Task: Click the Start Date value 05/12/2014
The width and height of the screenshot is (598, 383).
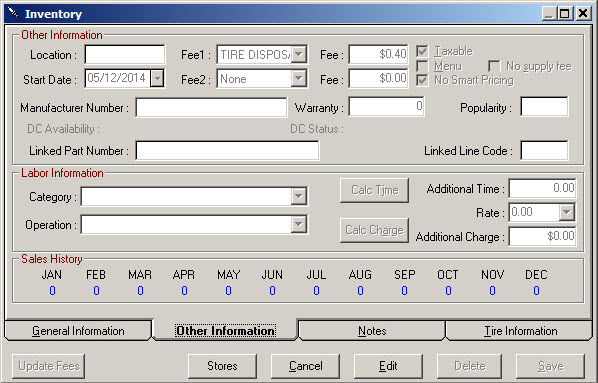Action: click(x=116, y=78)
